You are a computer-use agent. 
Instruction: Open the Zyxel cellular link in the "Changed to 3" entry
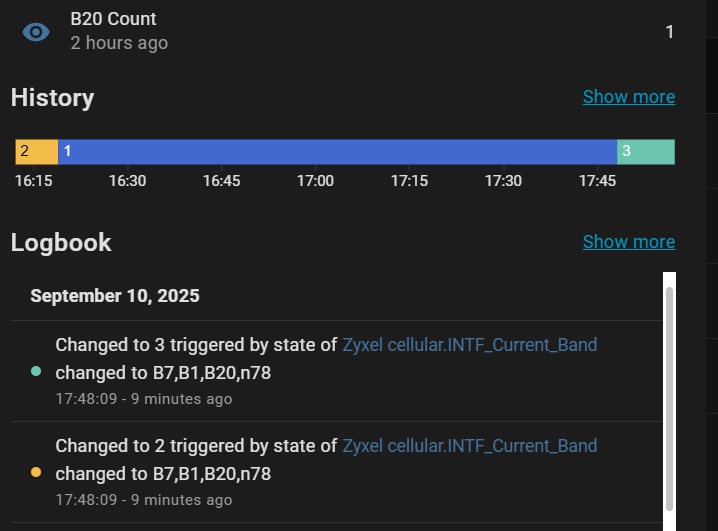(469, 345)
